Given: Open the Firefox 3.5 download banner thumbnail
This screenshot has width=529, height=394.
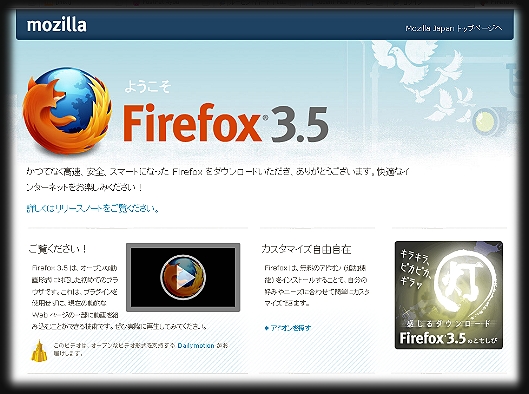Looking at the screenshot, I should pyautogui.click(x=449, y=295).
